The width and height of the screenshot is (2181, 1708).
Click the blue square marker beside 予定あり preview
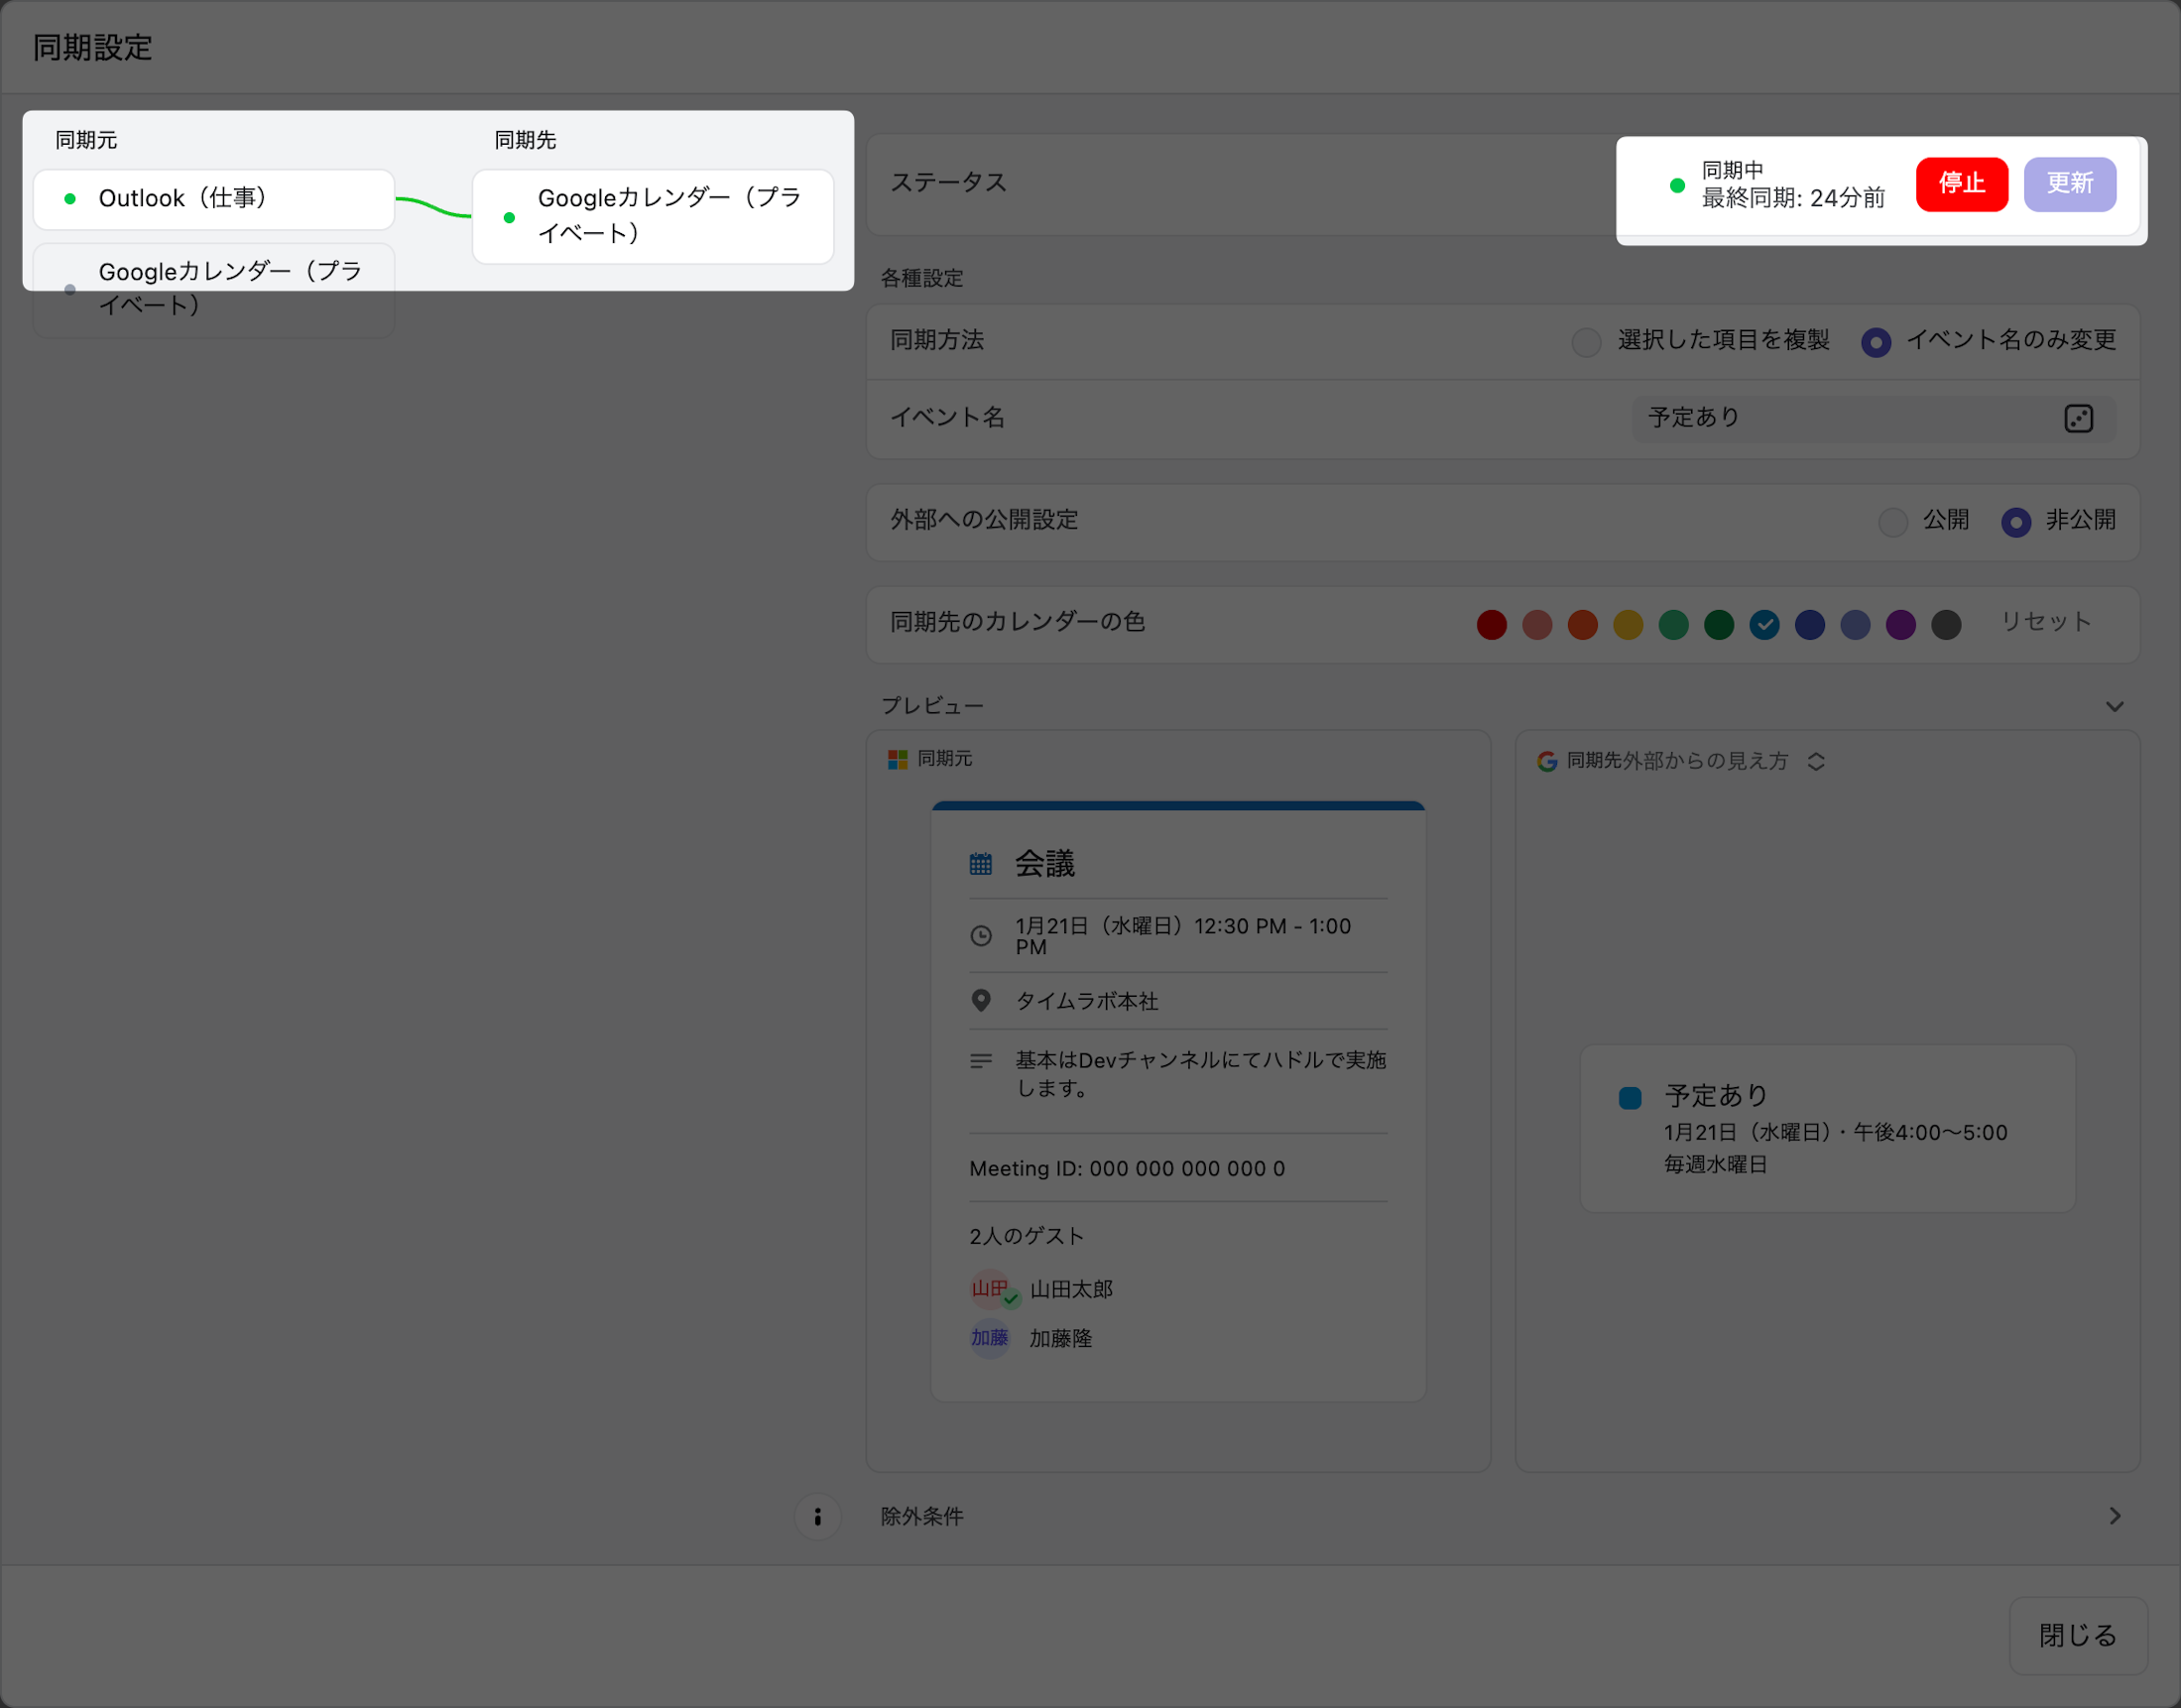click(x=1629, y=1097)
